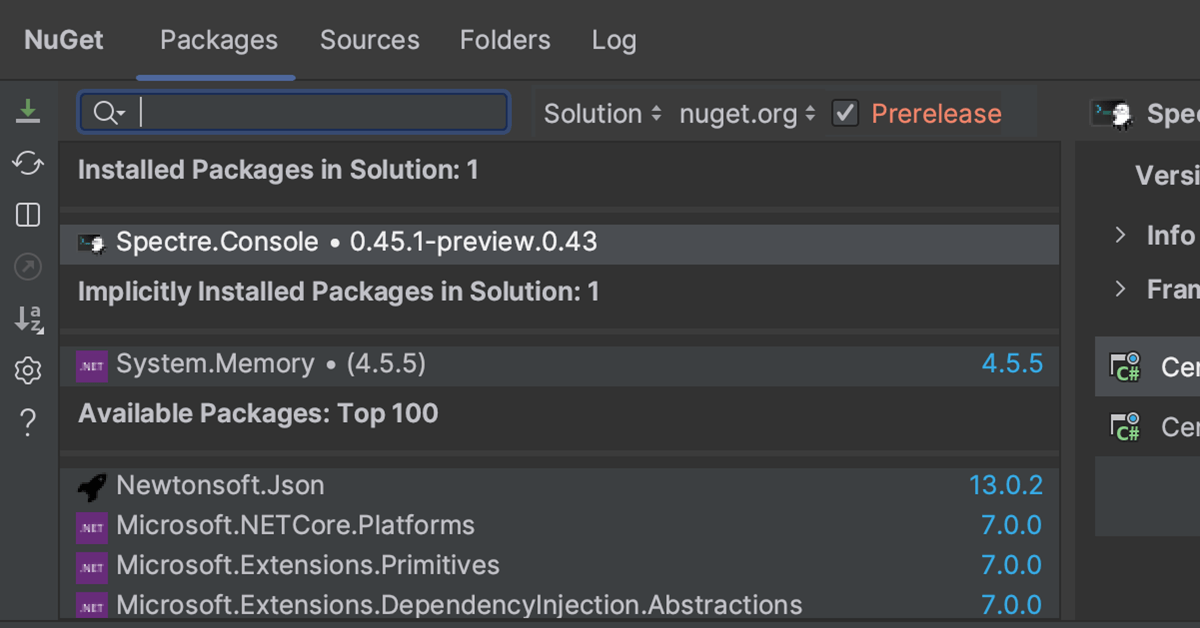1200x628 pixels.
Task: Click System.Memory version 4.5.5 link
Action: (1012, 364)
